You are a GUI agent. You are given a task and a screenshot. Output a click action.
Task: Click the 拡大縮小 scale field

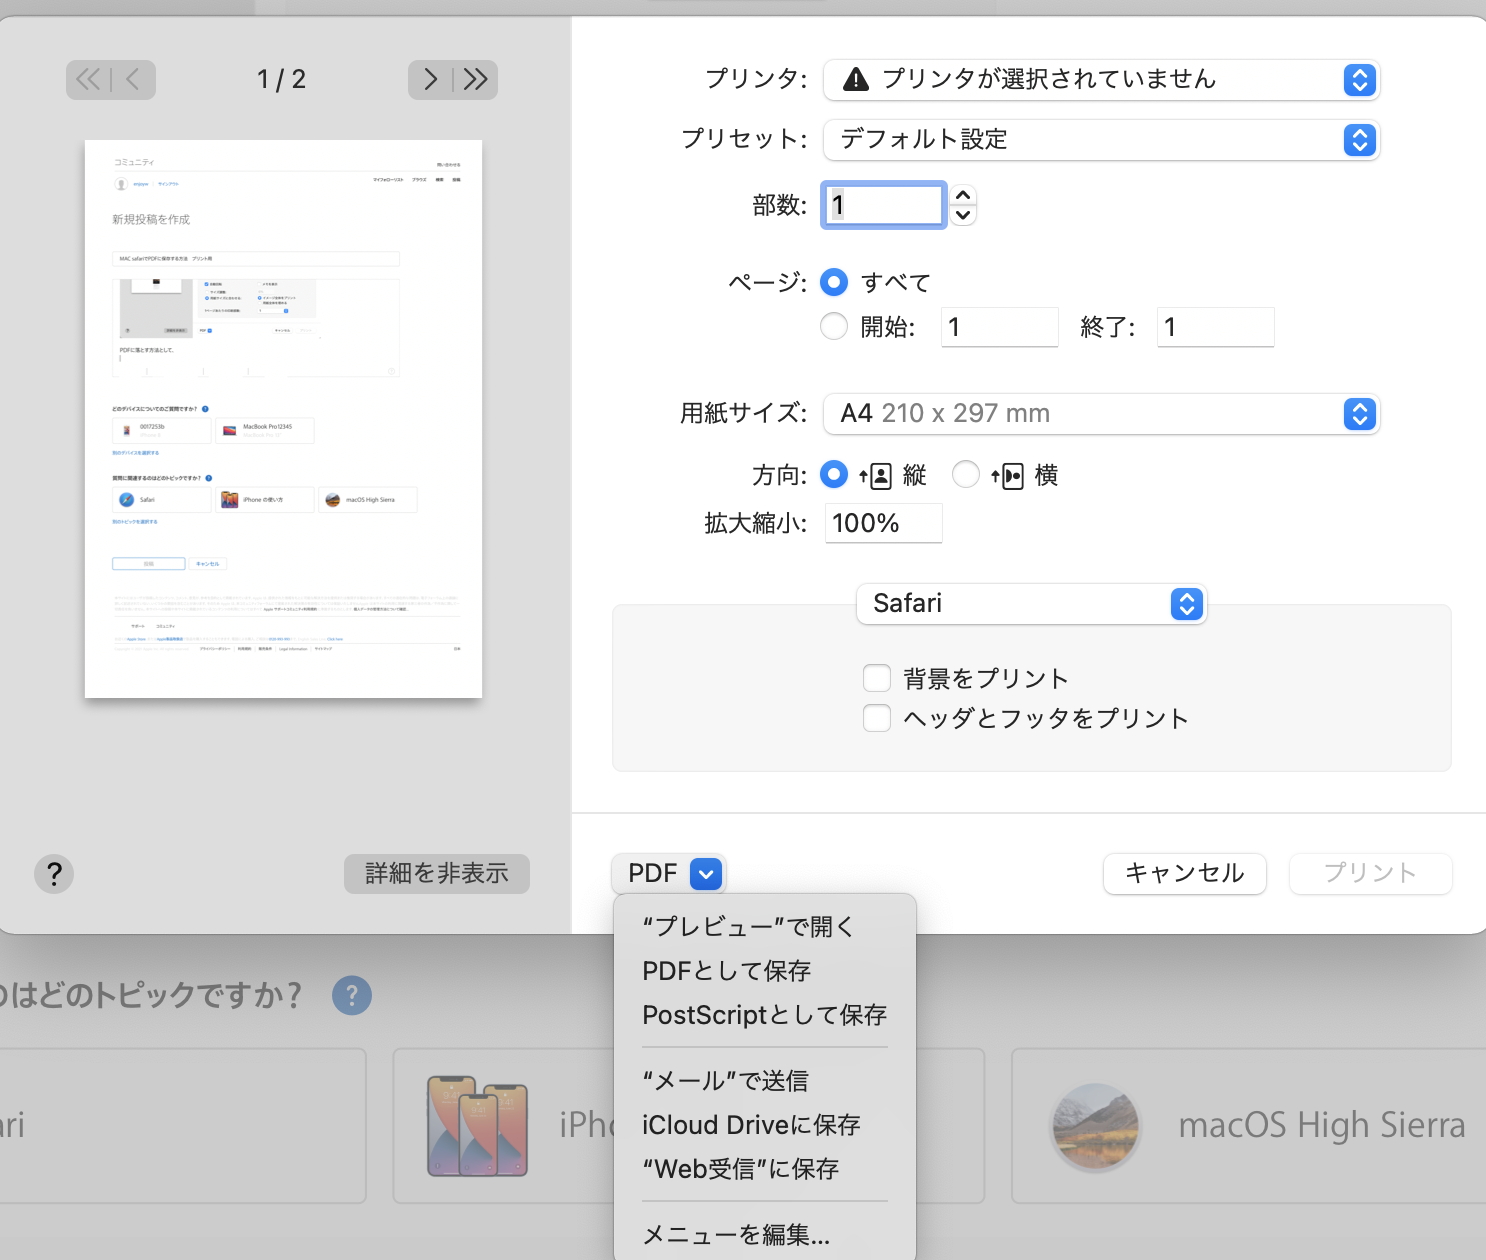coord(884,523)
